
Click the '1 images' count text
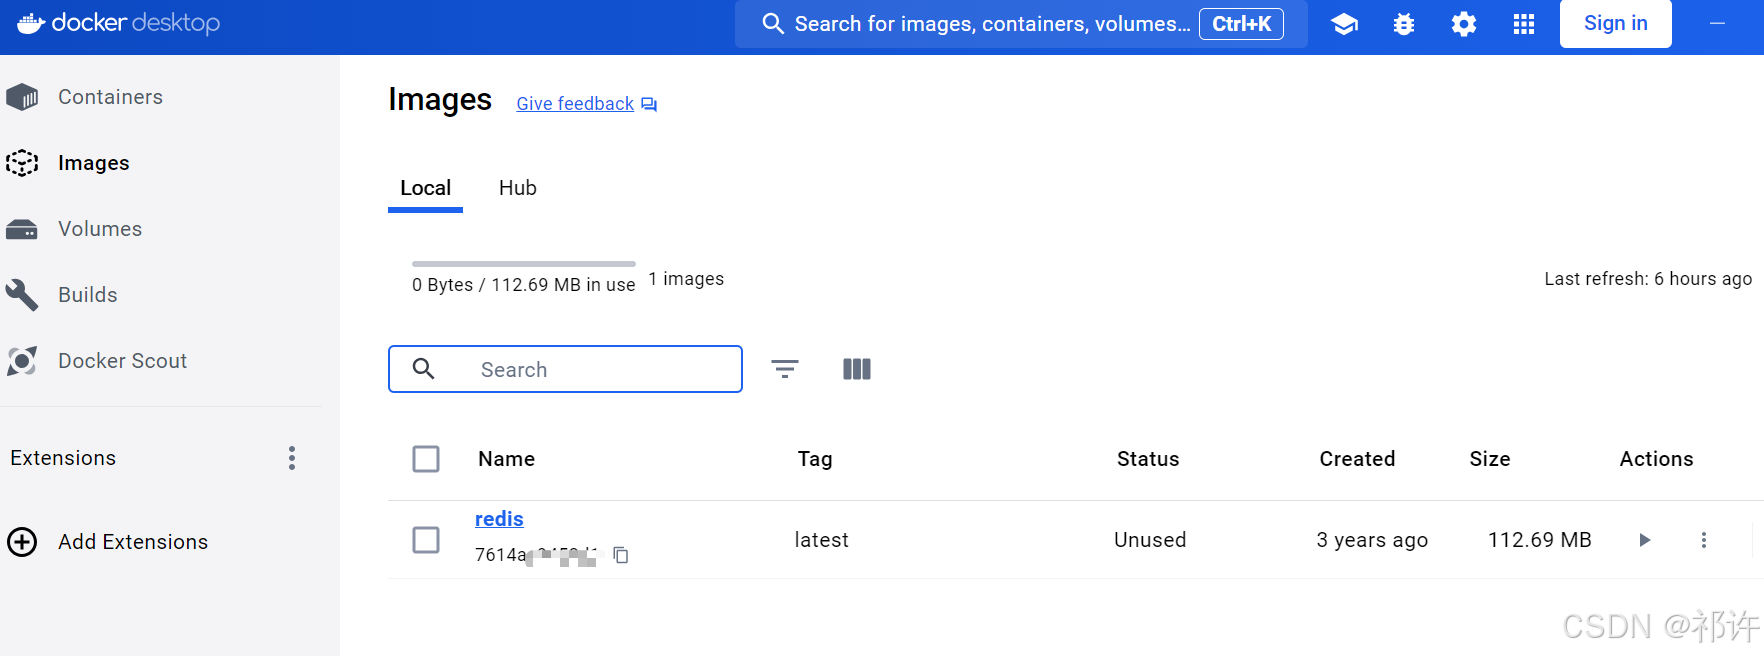pos(686,279)
